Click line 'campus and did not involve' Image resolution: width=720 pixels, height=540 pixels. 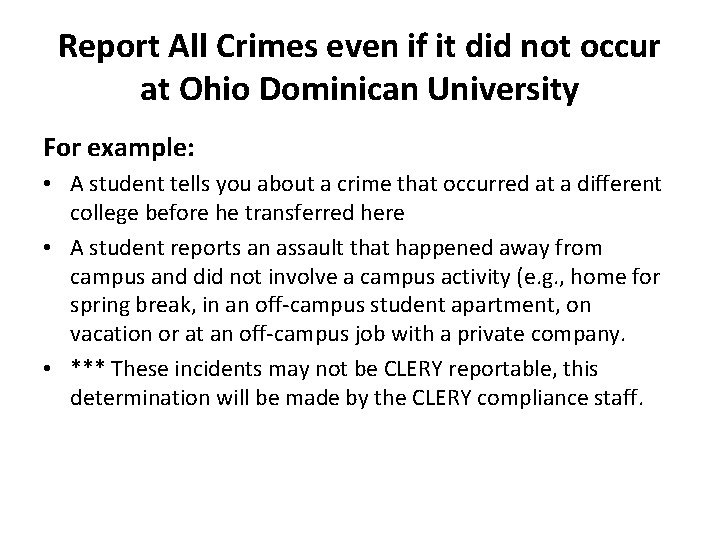365,277
